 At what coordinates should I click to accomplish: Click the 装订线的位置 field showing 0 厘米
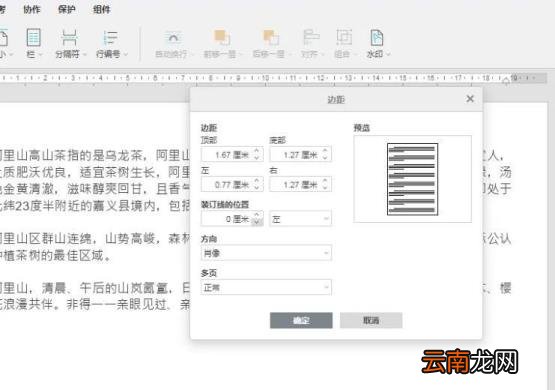point(232,219)
